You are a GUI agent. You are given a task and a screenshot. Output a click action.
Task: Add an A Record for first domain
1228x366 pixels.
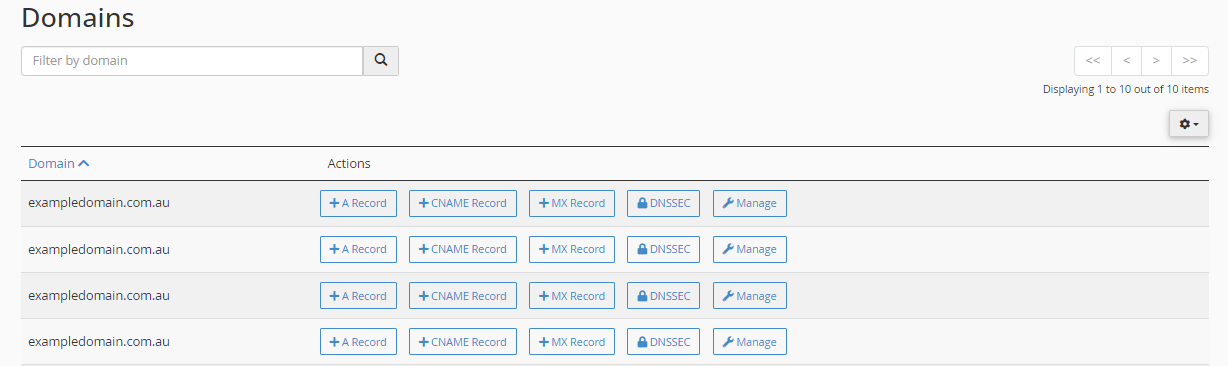point(358,203)
